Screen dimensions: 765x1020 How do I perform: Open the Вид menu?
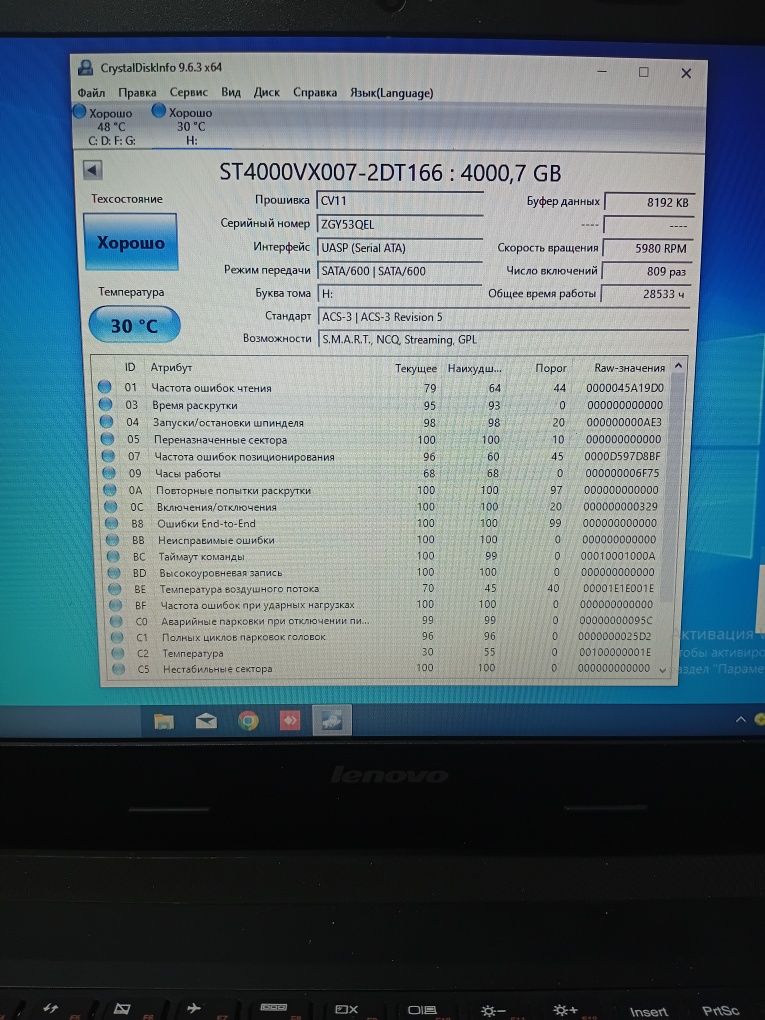pos(230,92)
